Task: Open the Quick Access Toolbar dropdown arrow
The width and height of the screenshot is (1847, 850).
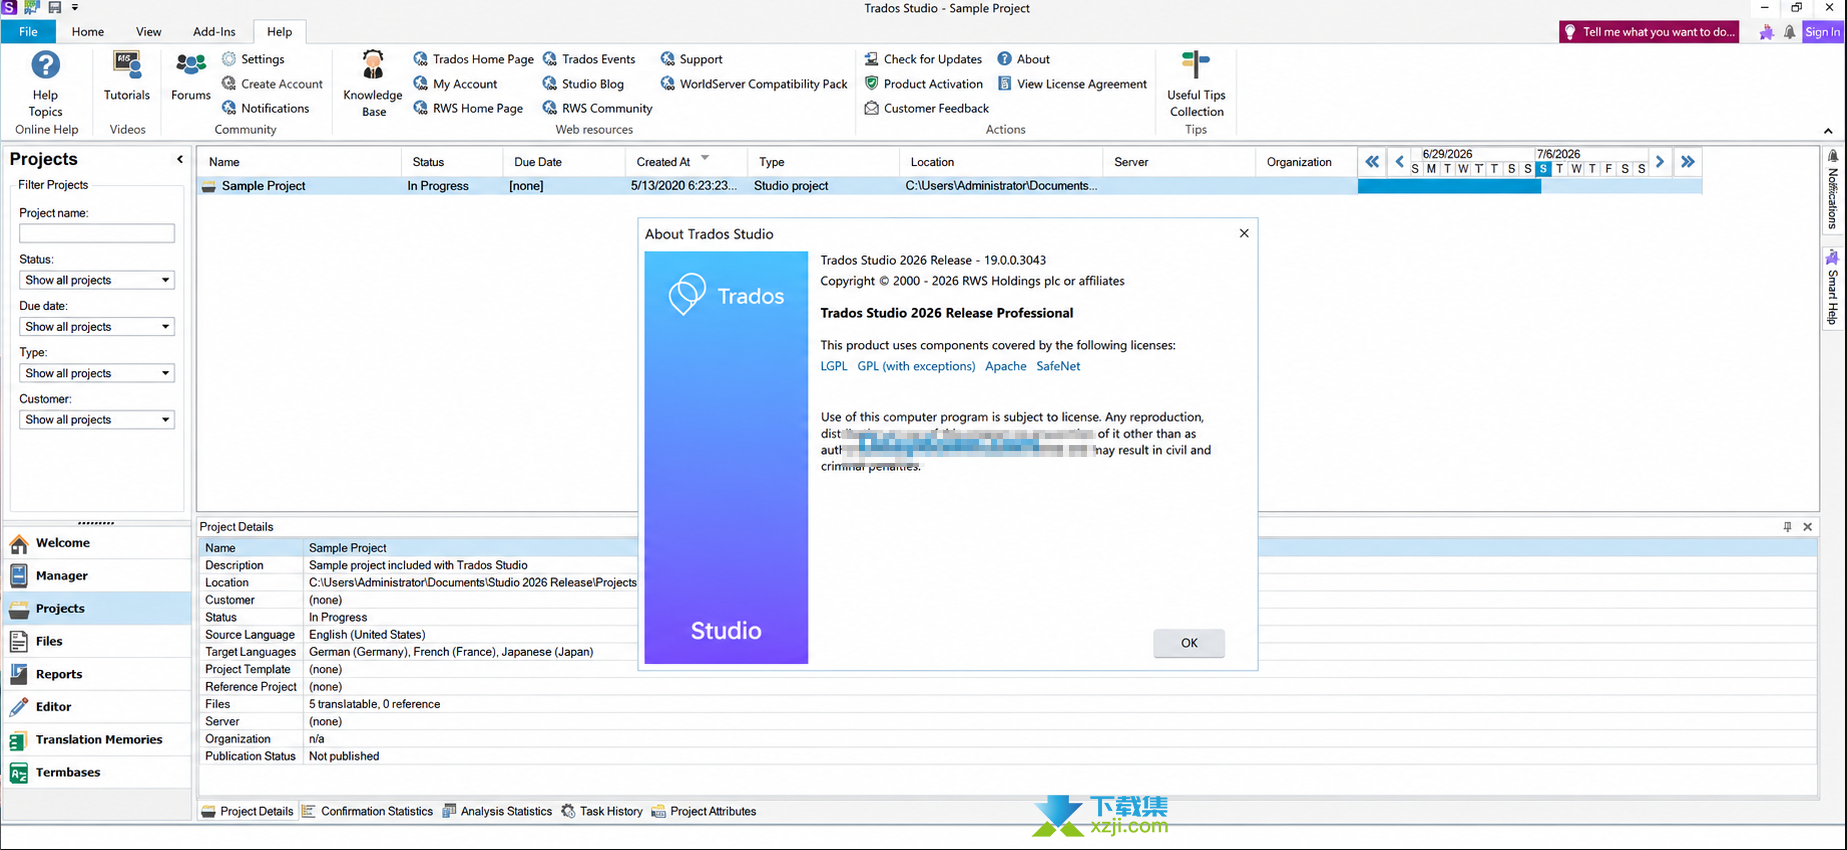Action: point(75,8)
